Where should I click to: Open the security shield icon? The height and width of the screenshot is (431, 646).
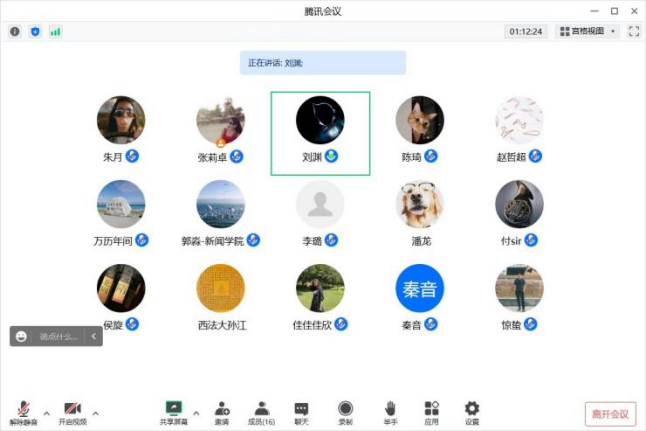tap(35, 31)
